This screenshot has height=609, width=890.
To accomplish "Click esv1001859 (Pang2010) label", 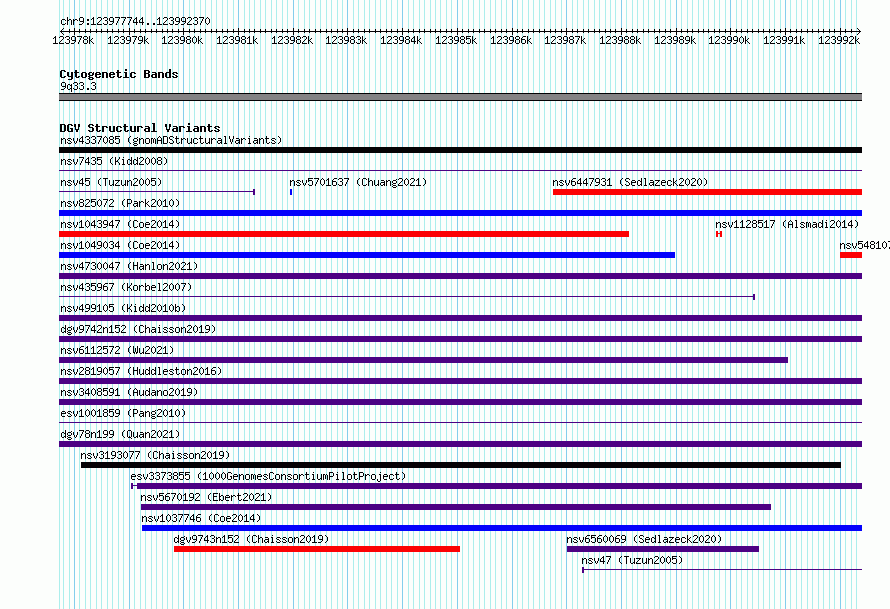I will (x=123, y=413).
